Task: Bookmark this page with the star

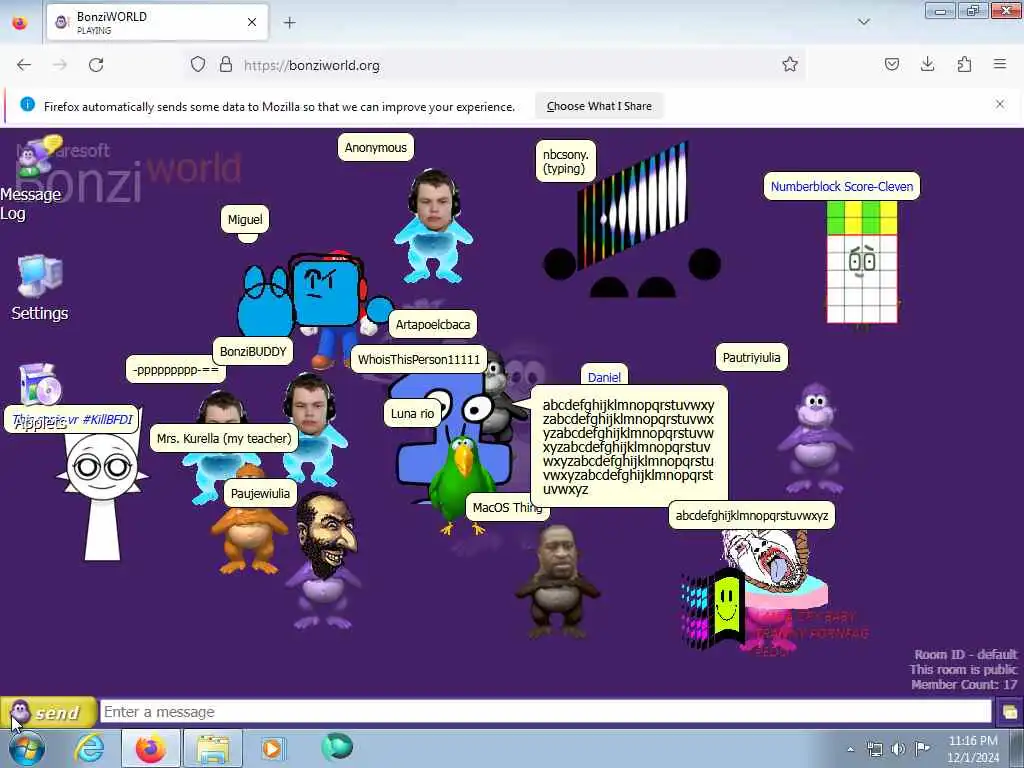Action: tap(790, 64)
